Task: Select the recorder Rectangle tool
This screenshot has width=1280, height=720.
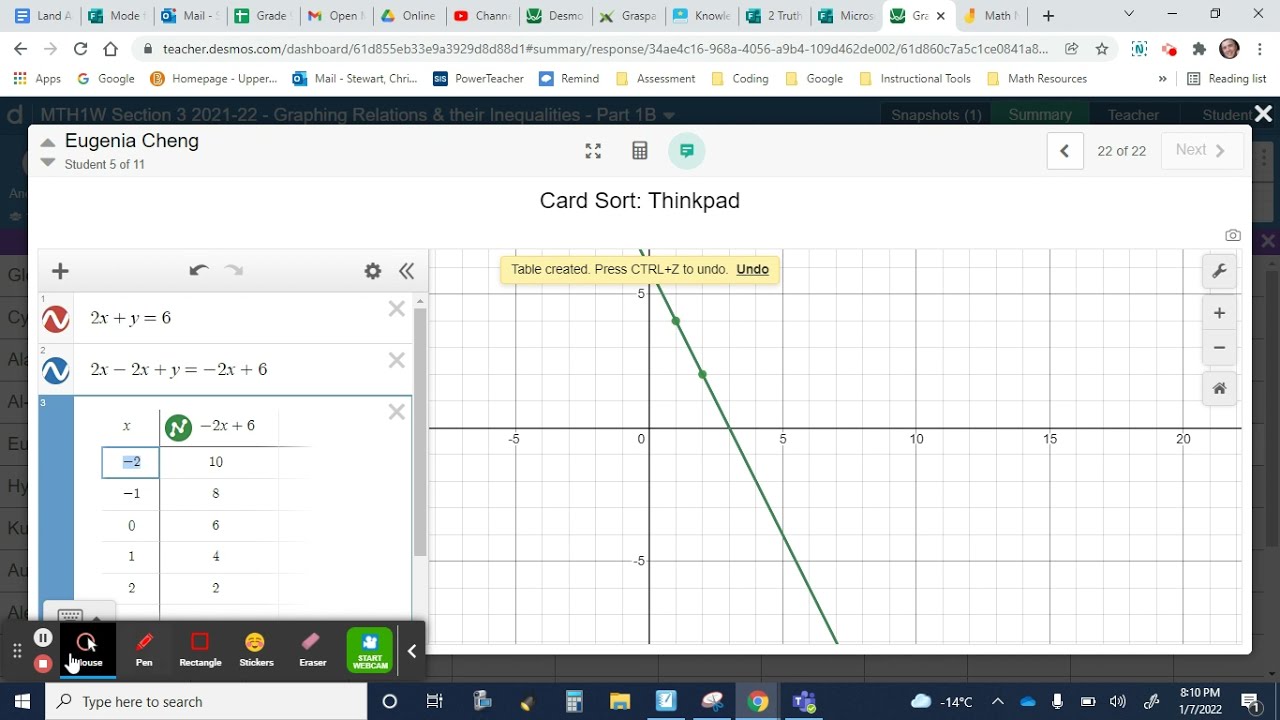Action: tap(200, 650)
